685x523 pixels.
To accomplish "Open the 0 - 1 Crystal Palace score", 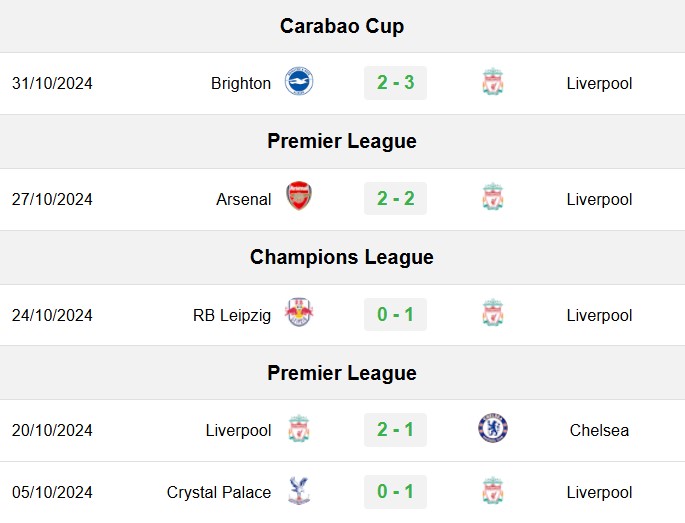I will pyautogui.click(x=395, y=492).
